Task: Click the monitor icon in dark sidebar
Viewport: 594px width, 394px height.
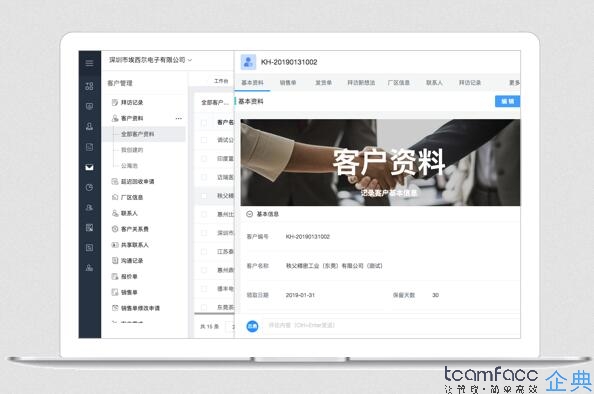Action: coord(89,106)
